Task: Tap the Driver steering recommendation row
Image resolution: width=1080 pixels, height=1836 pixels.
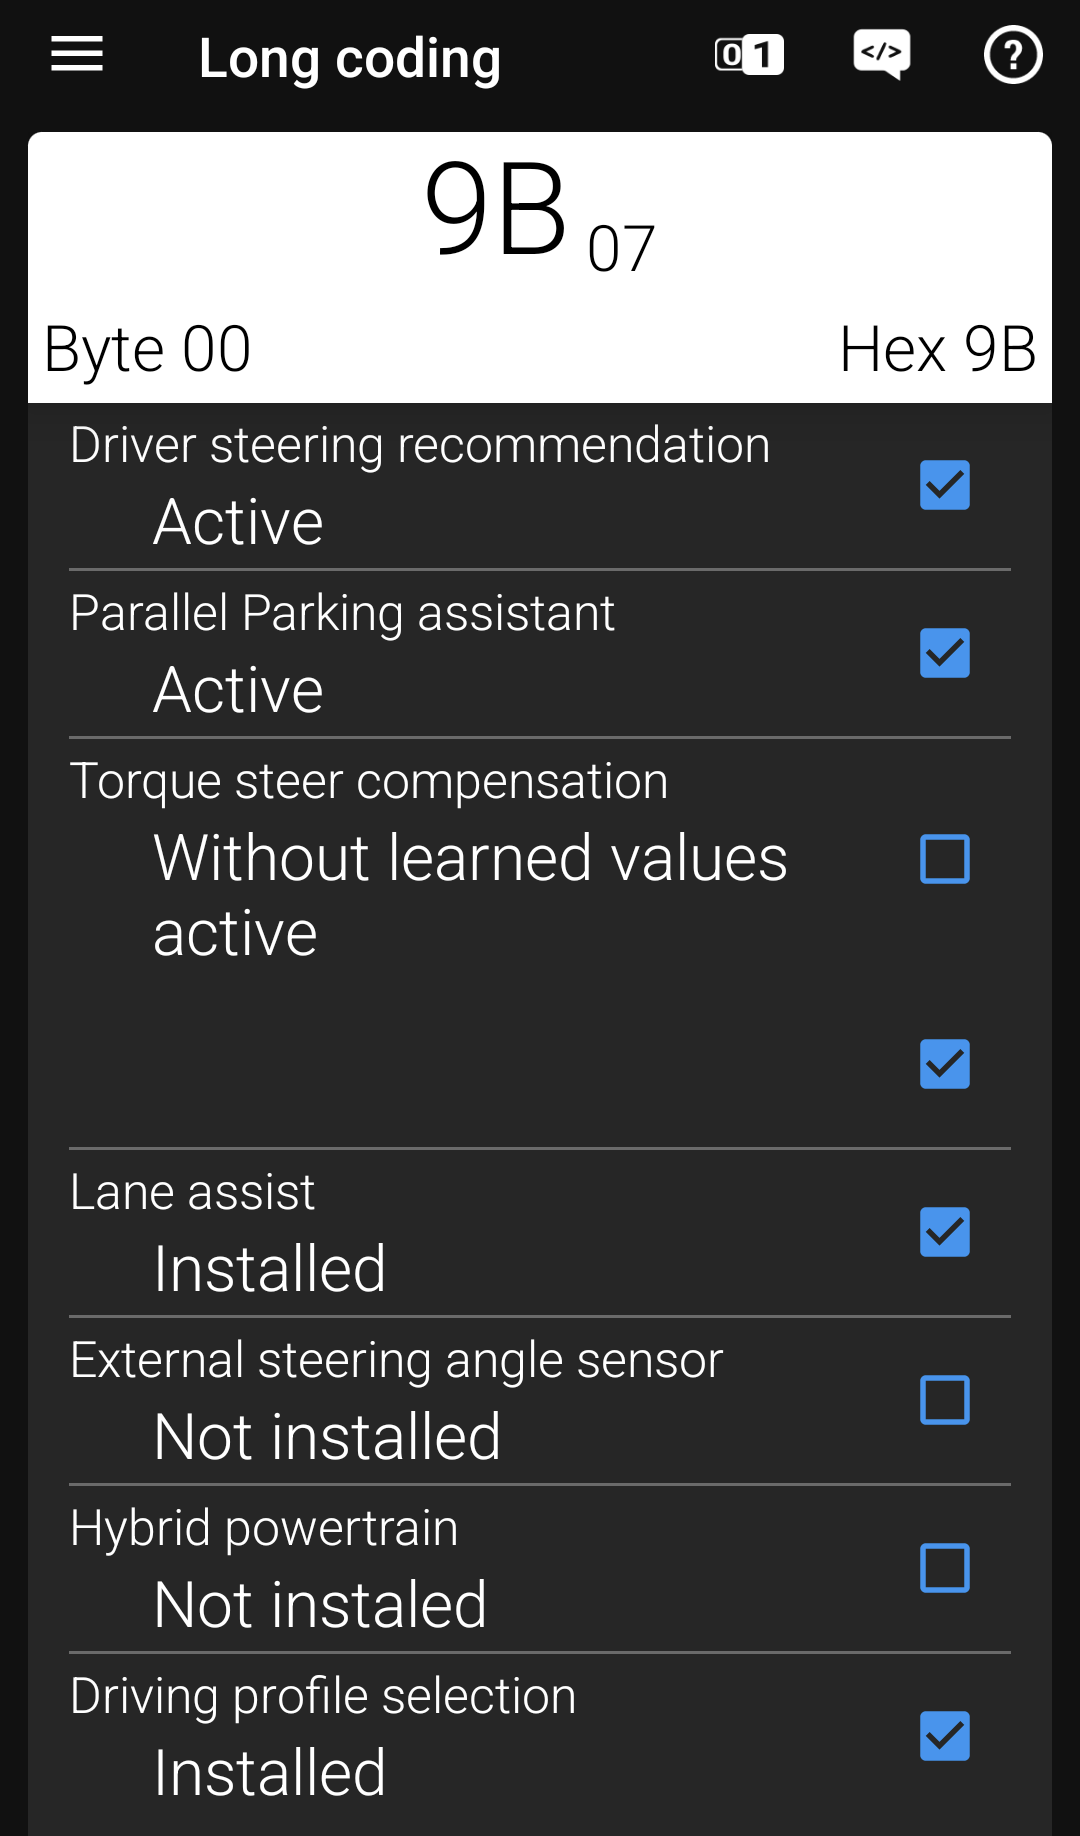Action: click(x=420, y=446)
